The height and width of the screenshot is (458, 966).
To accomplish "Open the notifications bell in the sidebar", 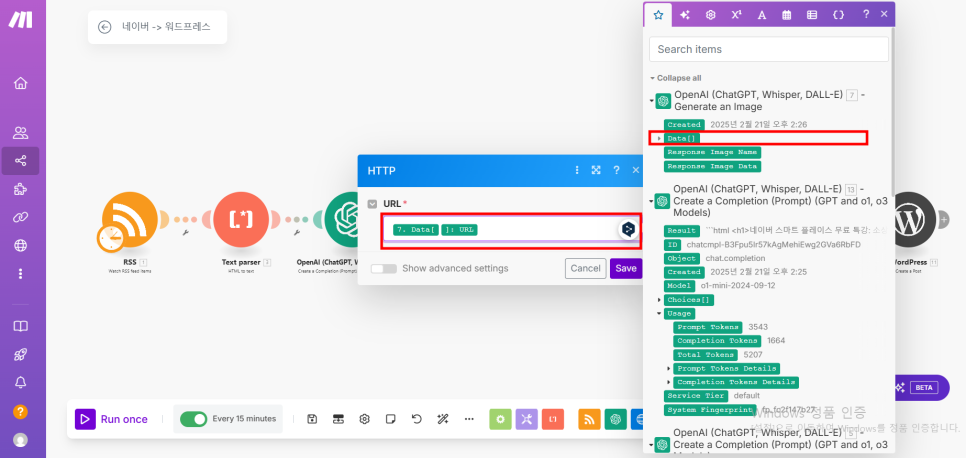I will pos(20,382).
